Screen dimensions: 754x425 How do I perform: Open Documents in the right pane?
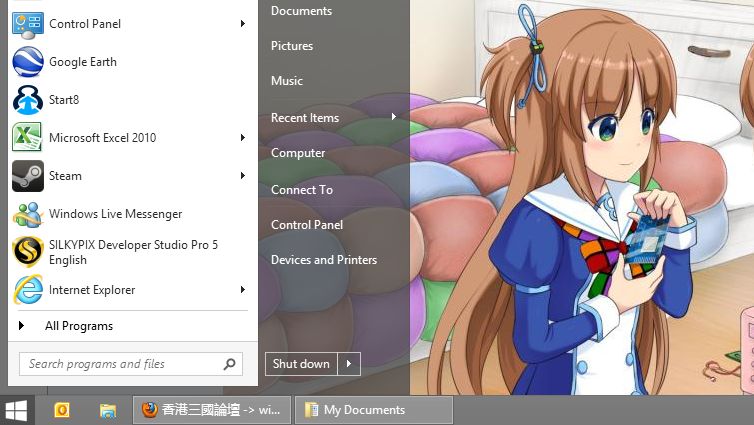tap(302, 11)
